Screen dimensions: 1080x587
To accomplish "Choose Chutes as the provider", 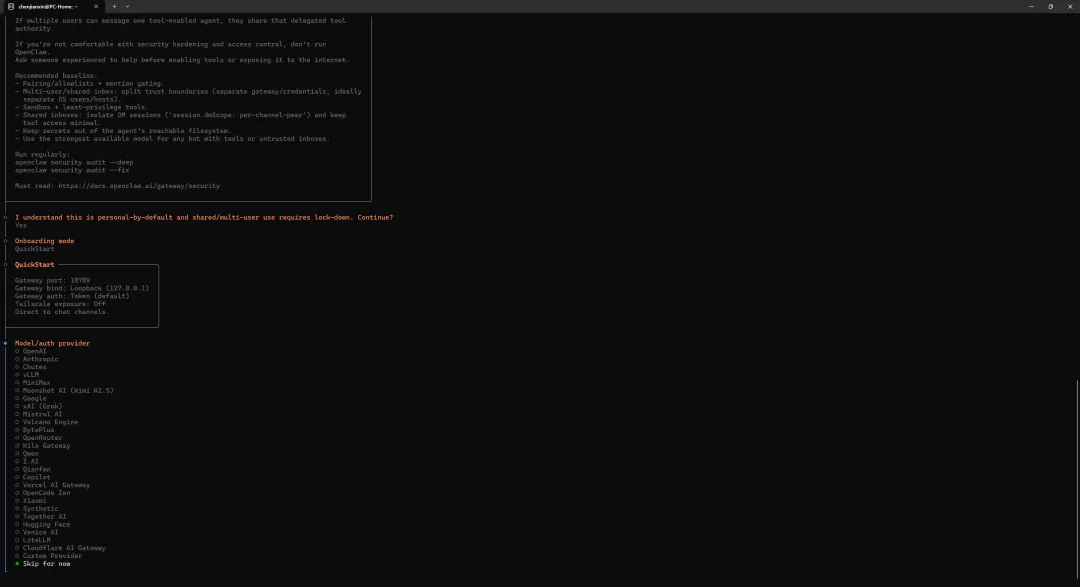I will tap(31, 367).
